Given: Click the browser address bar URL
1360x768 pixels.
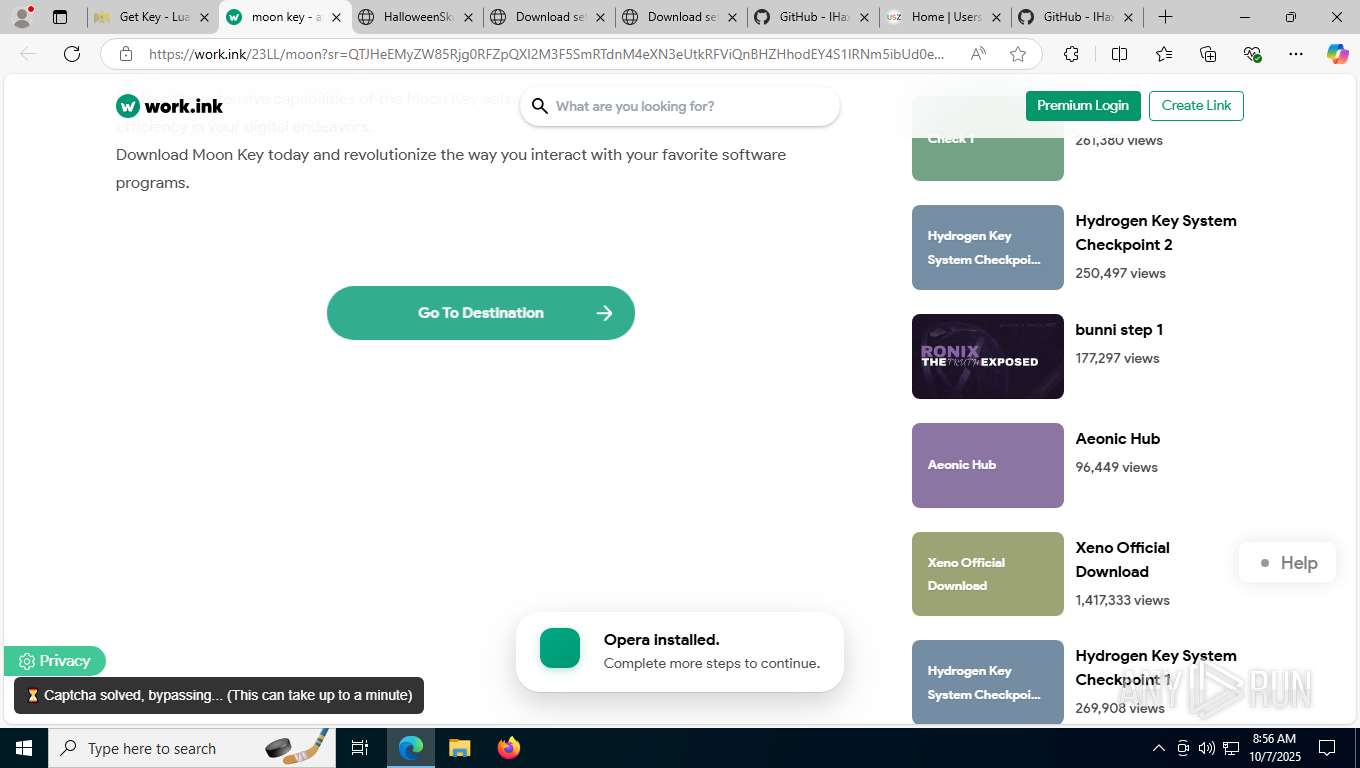Looking at the screenshot, I should [x=546, y=54].
